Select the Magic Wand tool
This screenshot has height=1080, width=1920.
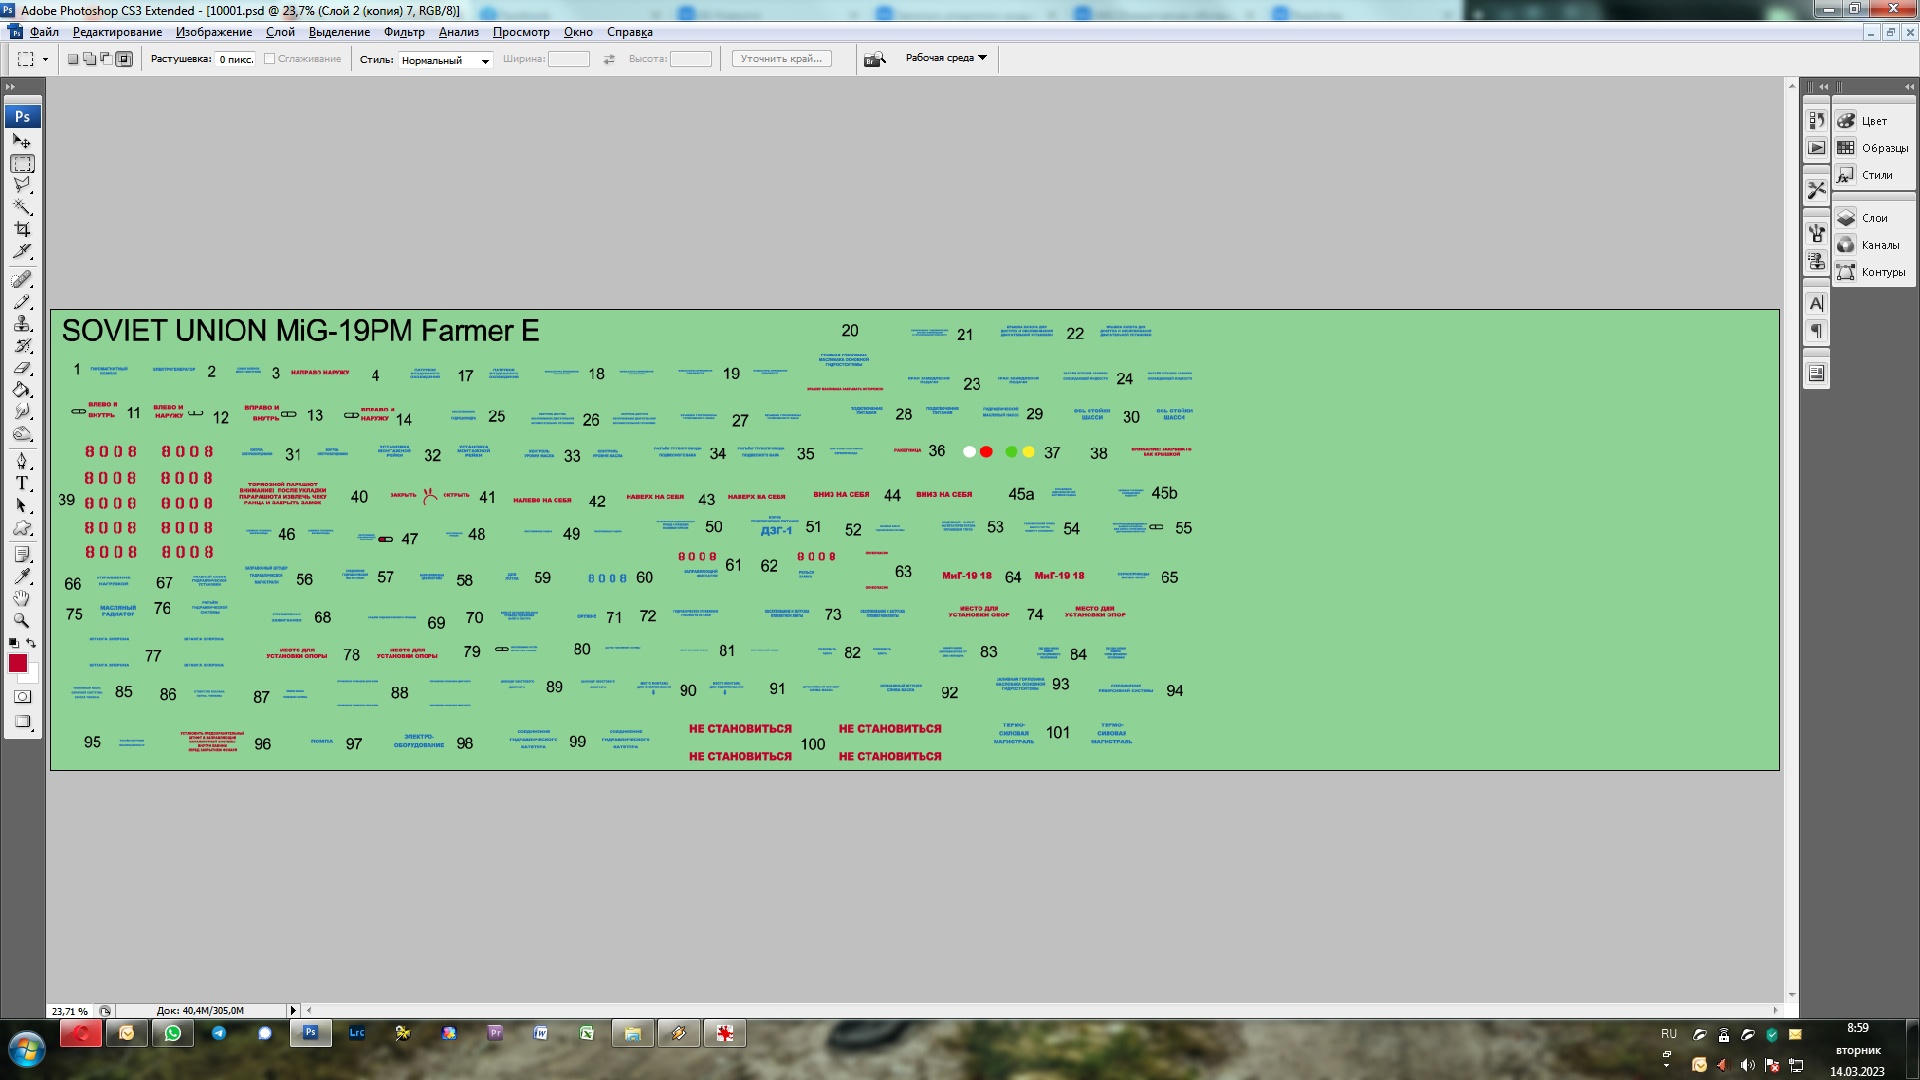(x=22, y=208)
